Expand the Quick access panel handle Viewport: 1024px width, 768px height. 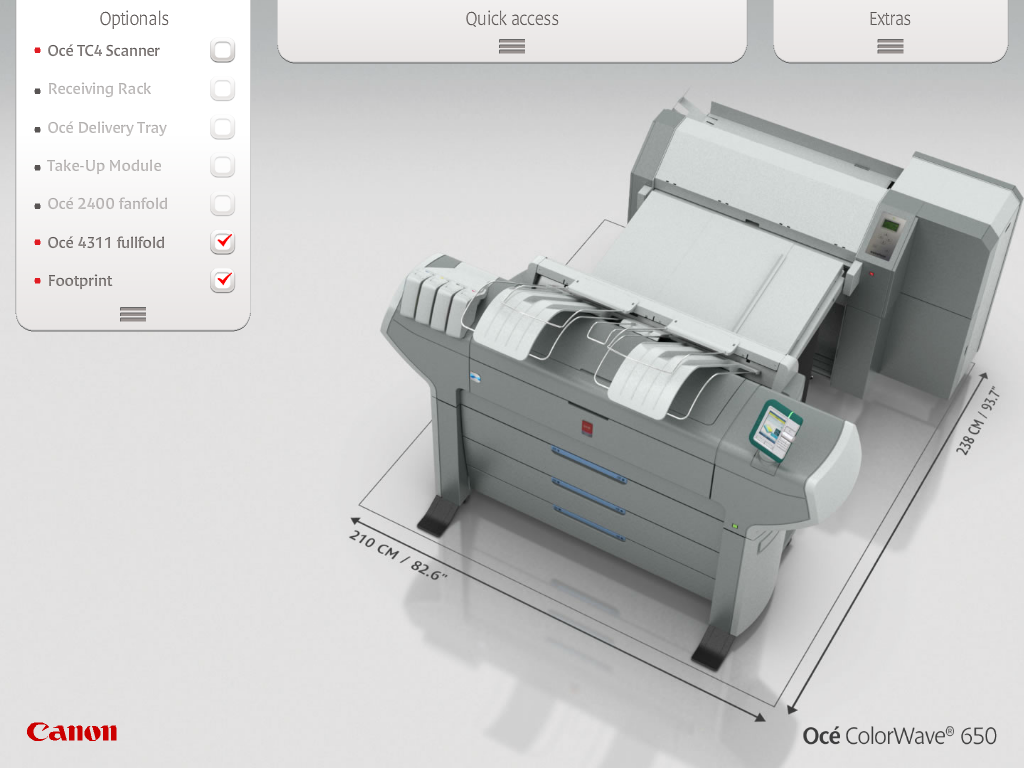pos(512,46)
